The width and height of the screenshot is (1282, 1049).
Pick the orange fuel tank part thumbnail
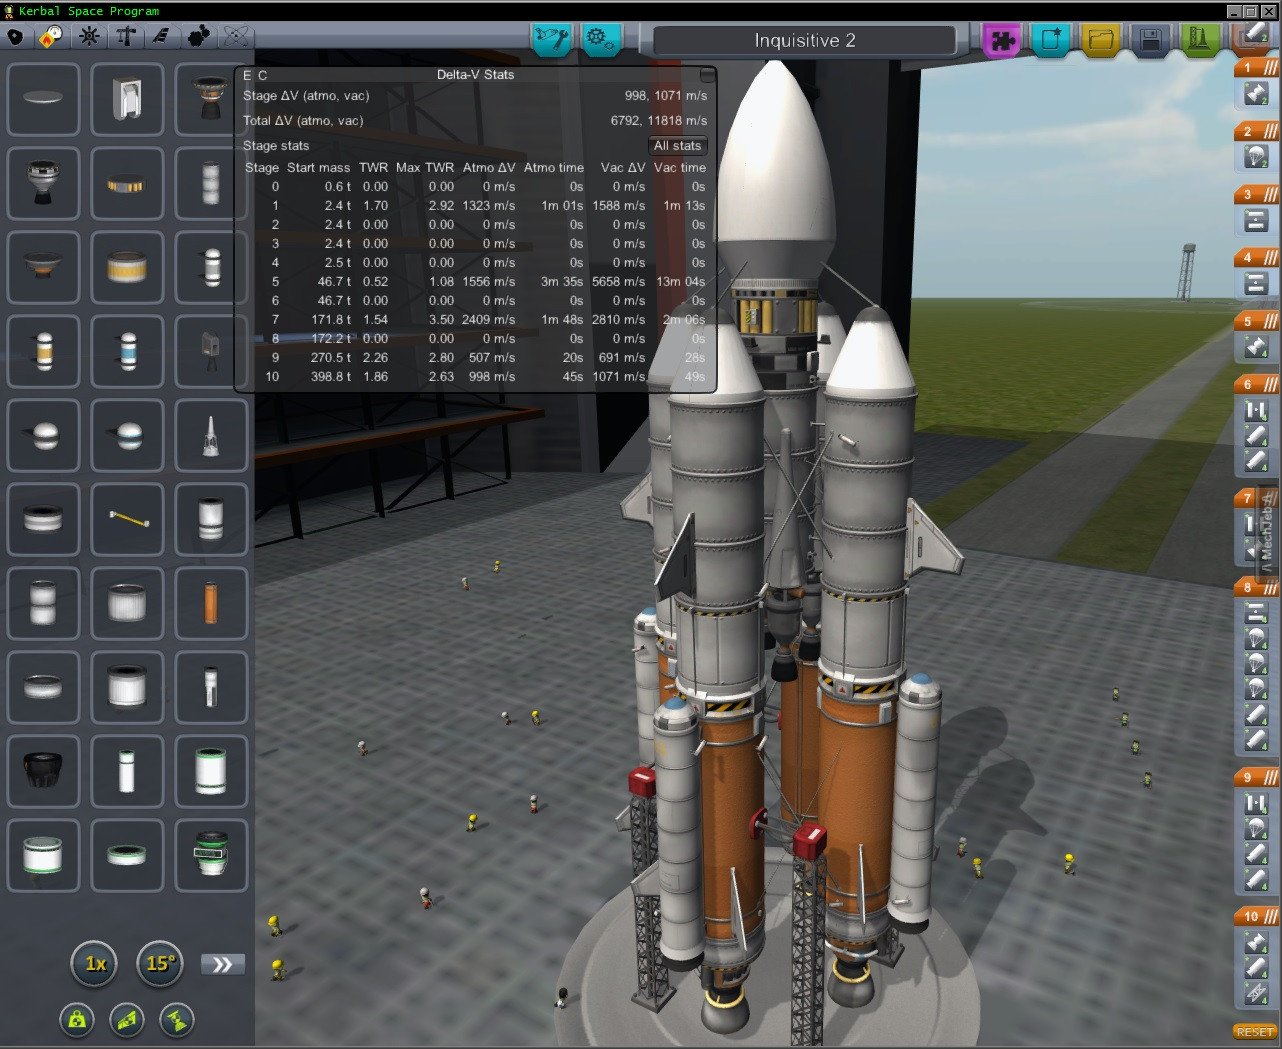(211, 603)
